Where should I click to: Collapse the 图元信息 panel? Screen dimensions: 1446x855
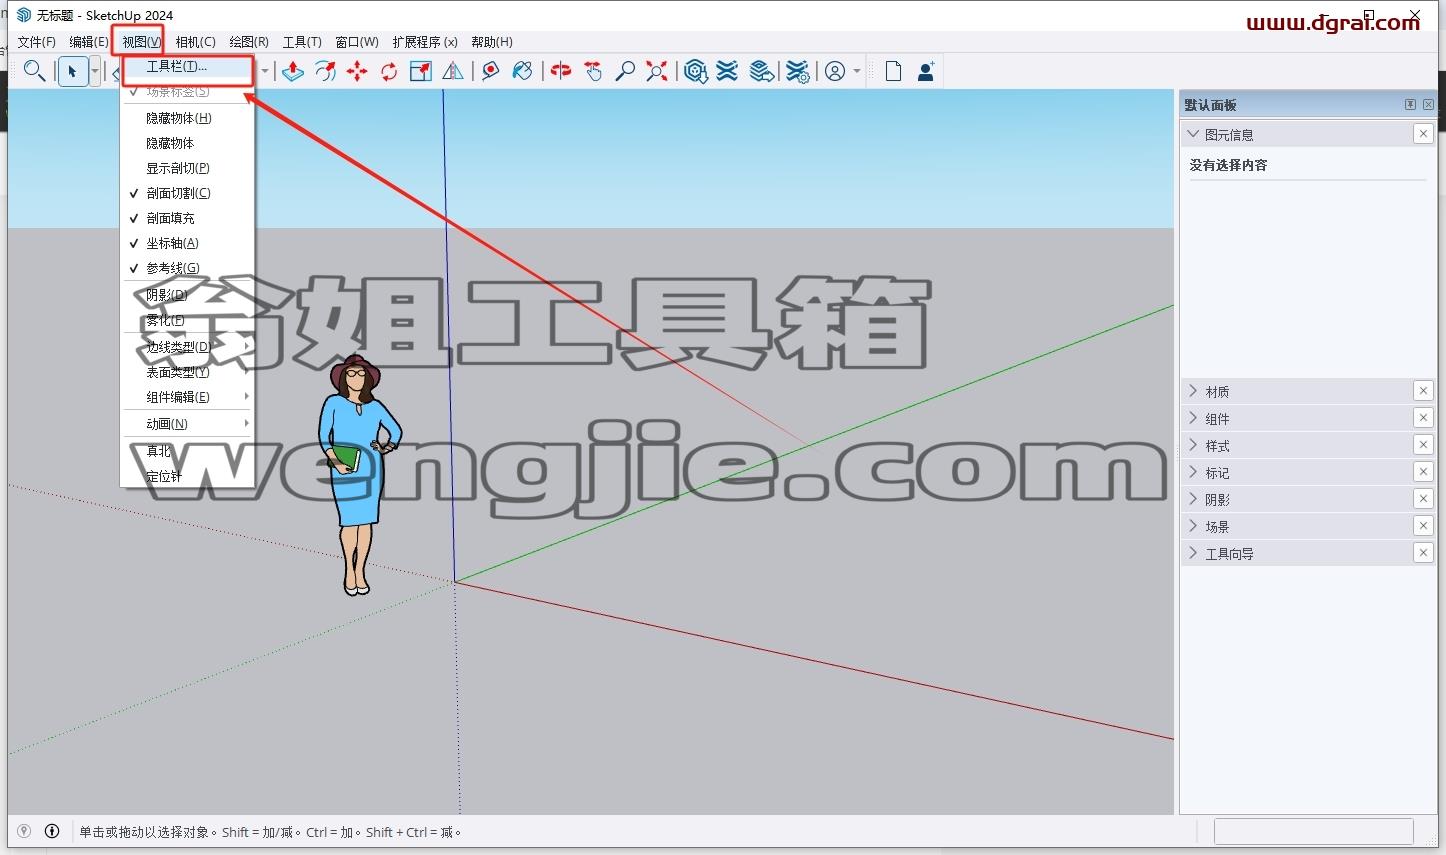(1192, 134)
